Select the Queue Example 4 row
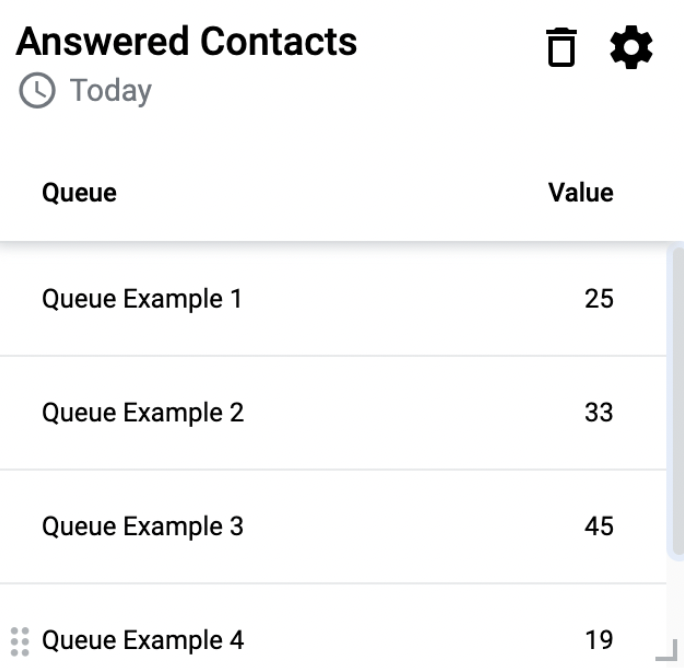Viewport: 684px width, 670px height. pyautogui.click(x=333, y=626)
